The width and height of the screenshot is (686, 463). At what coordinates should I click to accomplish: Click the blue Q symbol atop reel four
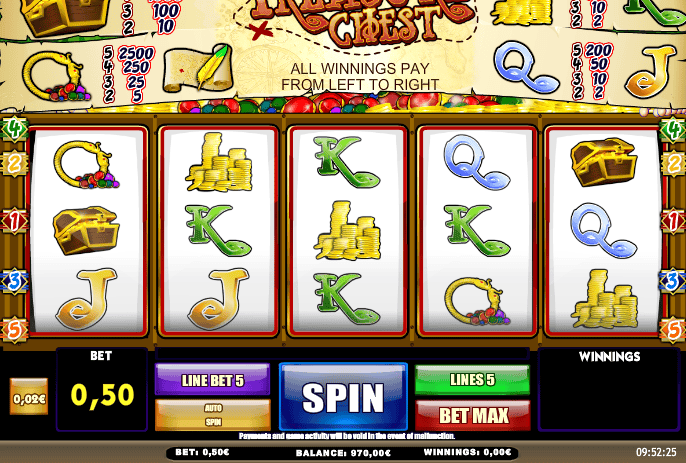click(476, 162)
